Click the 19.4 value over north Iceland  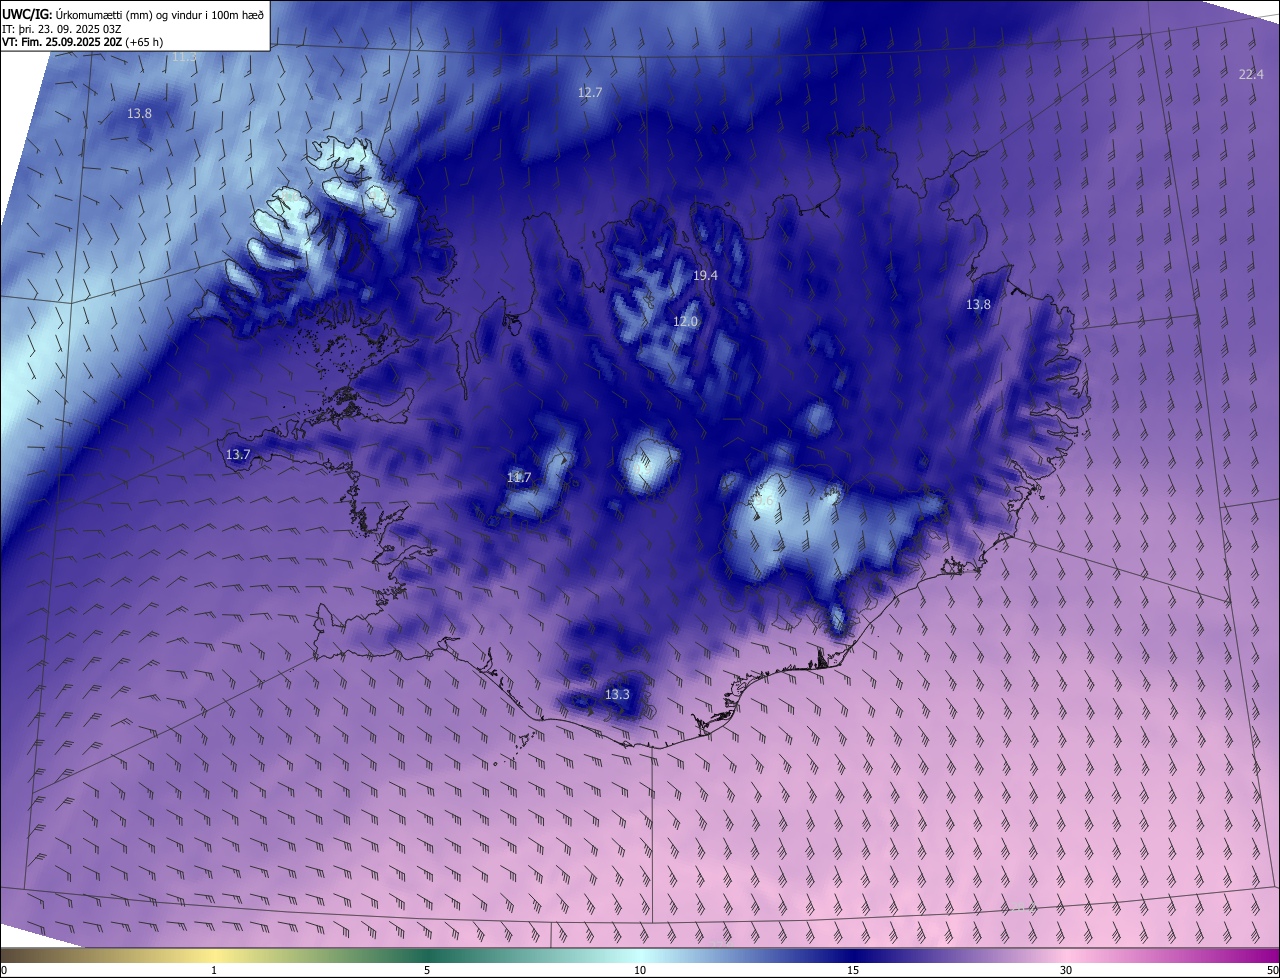(706, 275)
